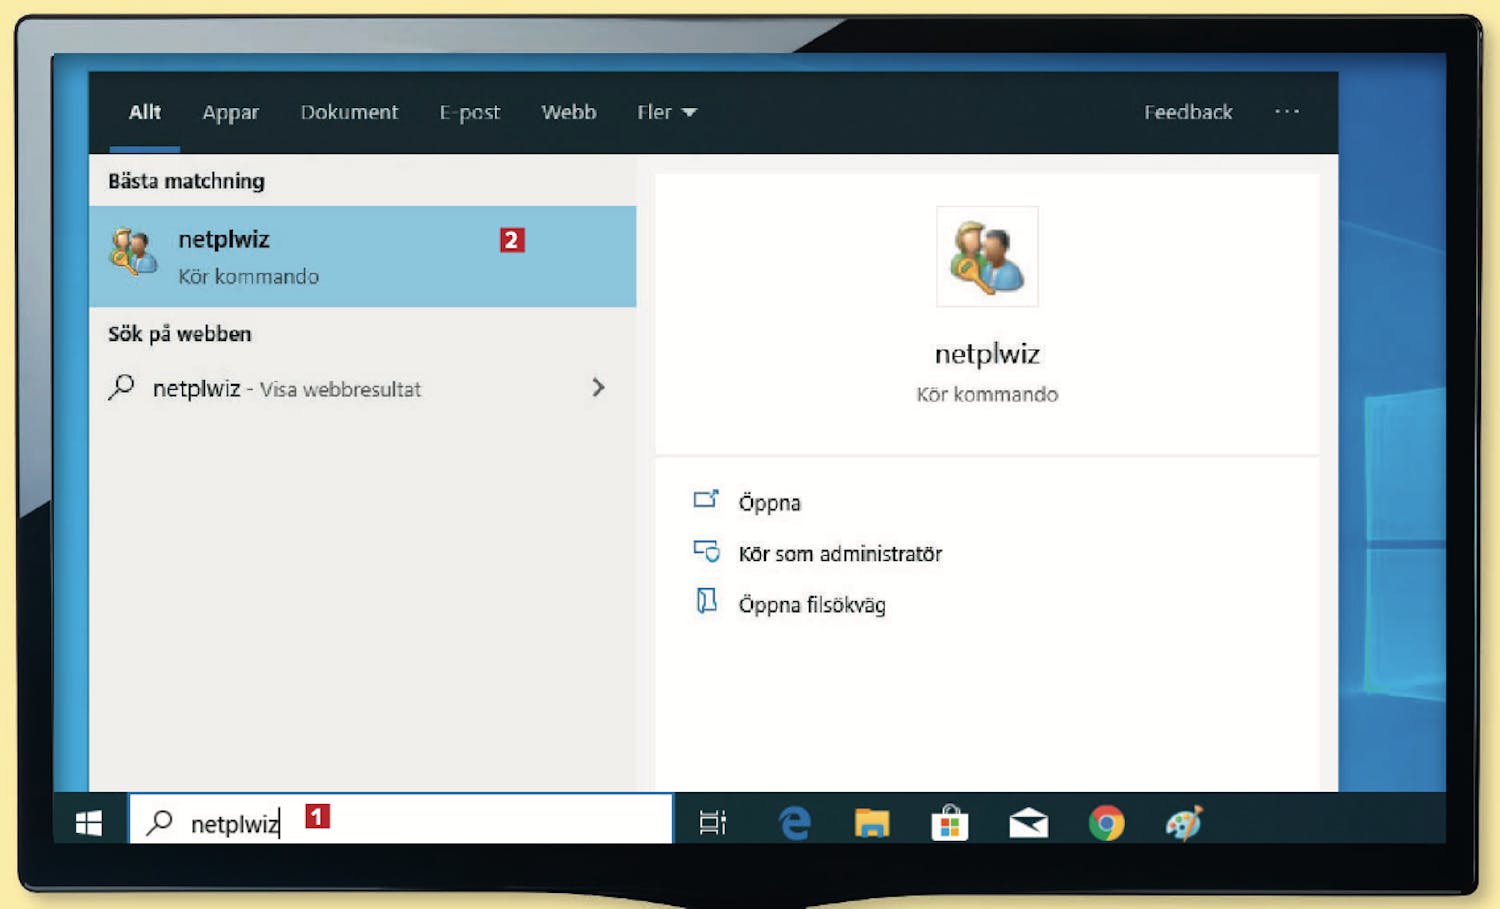Expand the Fler dropdown

(666, 112)
